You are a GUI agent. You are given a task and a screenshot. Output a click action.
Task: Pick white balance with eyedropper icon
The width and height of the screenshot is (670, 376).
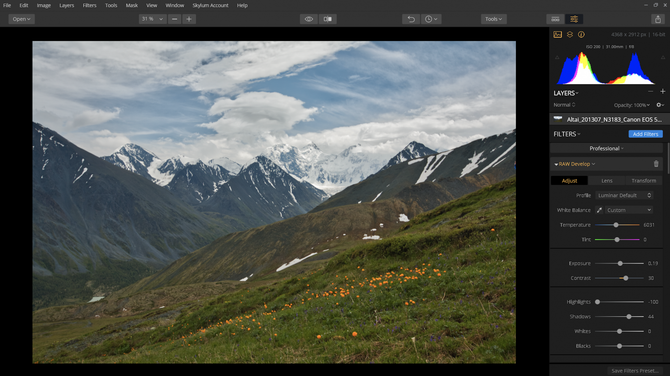pyautogui.click(x=599, y=210)
